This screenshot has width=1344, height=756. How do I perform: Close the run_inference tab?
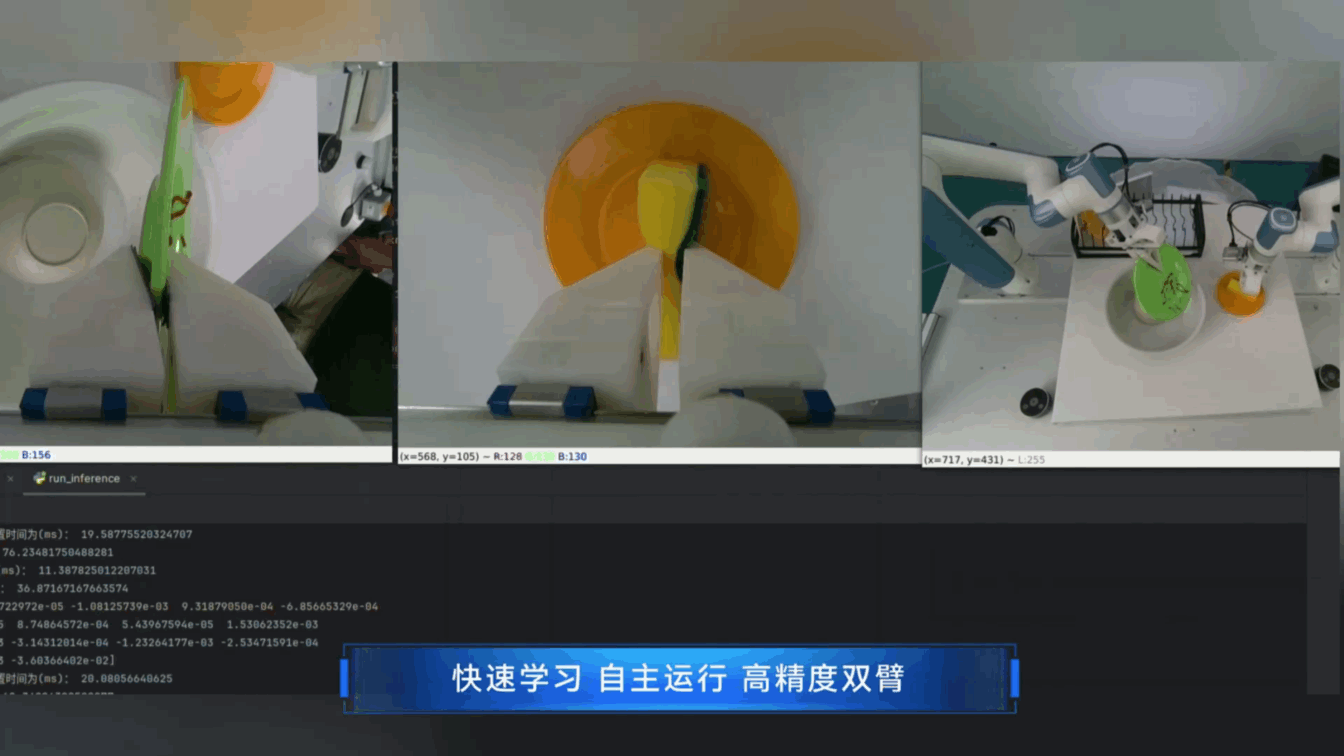pyautogui.click(x=134, y=479)
